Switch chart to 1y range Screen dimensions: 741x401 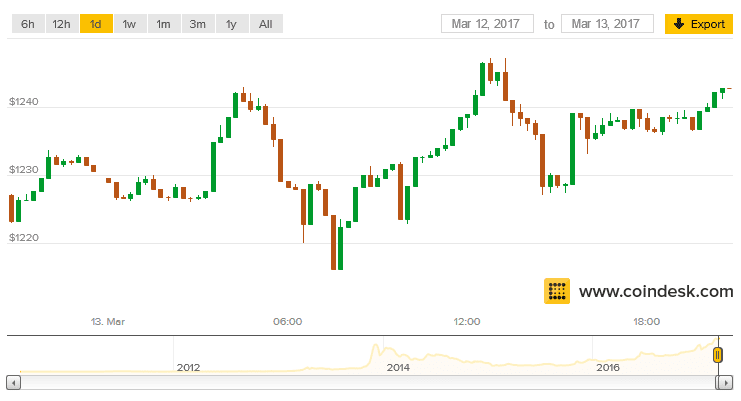(231, 23)
